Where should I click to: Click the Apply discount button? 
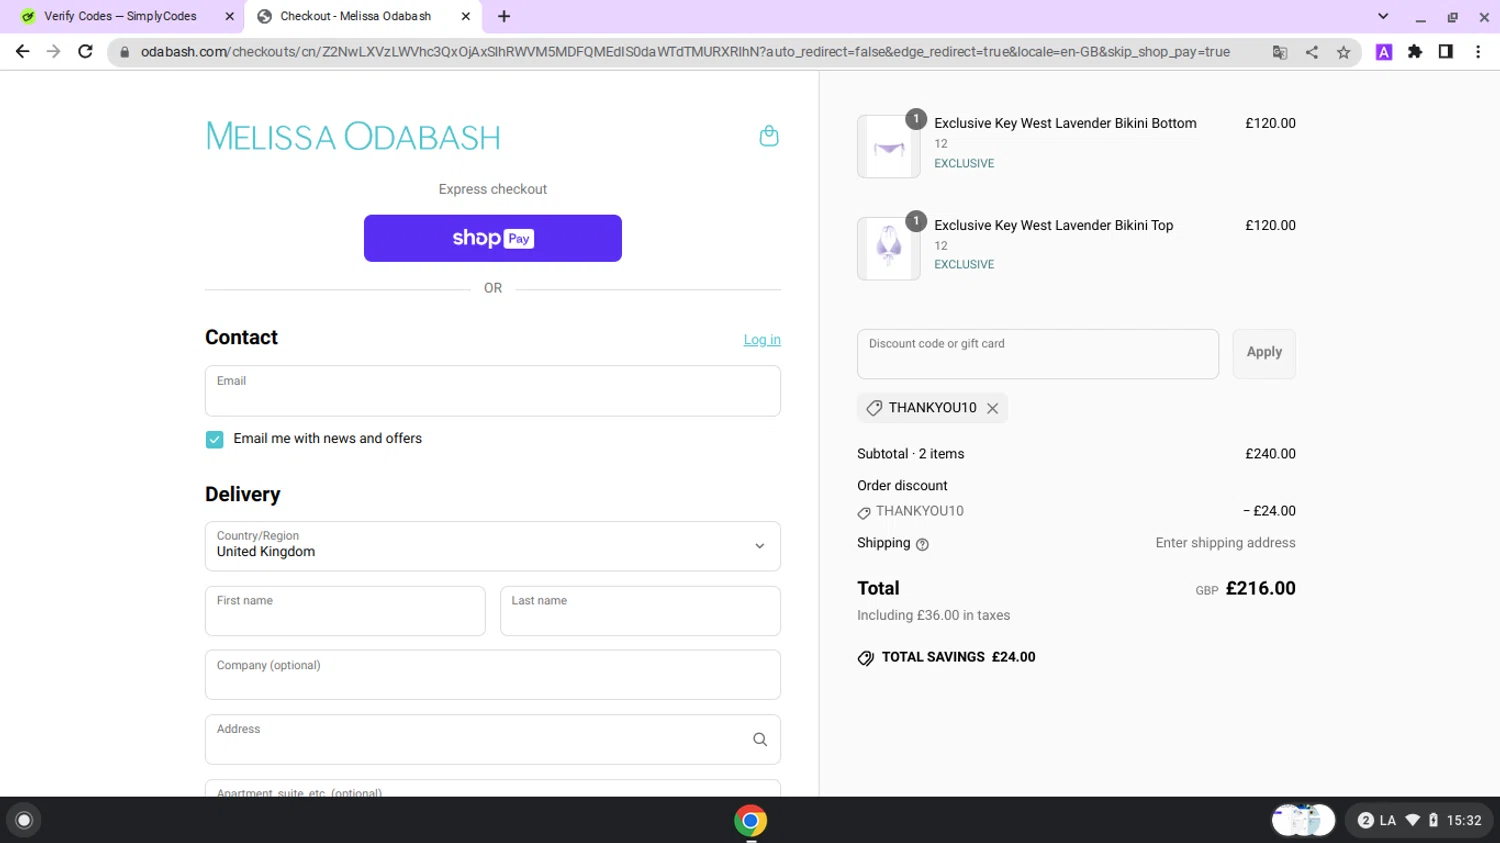coord(1264,353)
